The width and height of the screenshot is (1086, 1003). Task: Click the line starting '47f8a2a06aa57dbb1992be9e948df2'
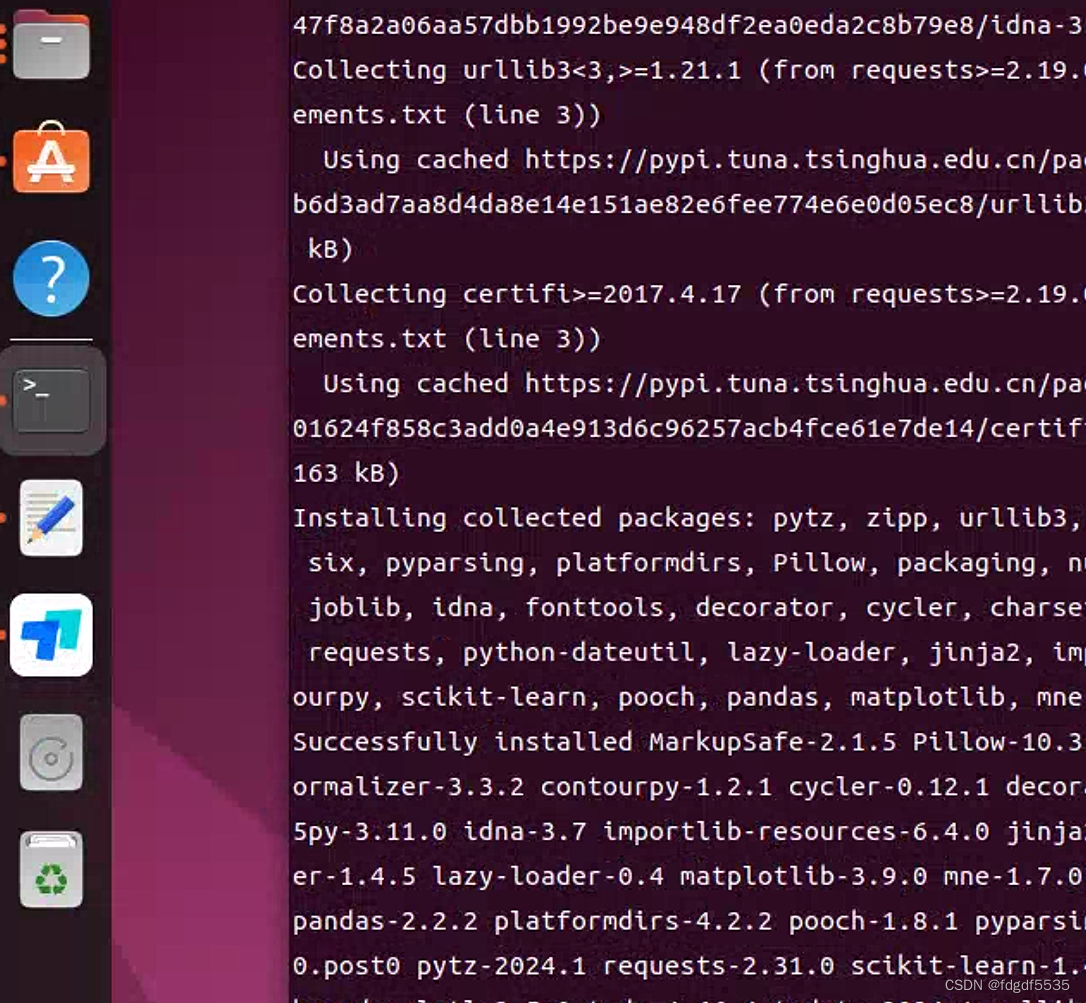tap(688, 26)
